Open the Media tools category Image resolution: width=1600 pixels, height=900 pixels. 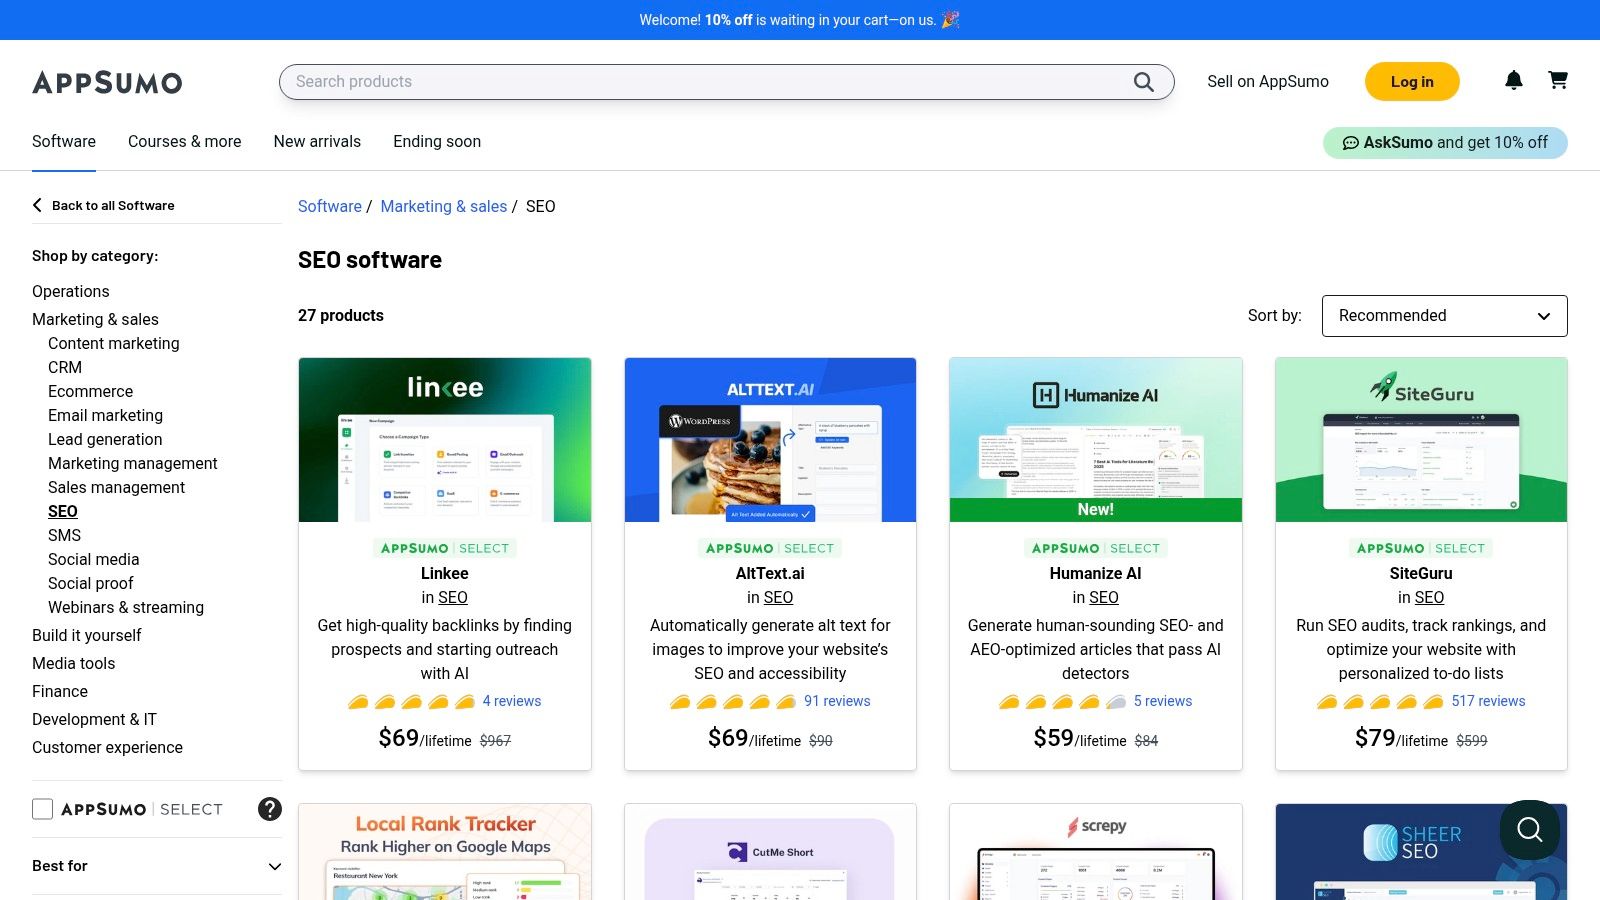74,664
